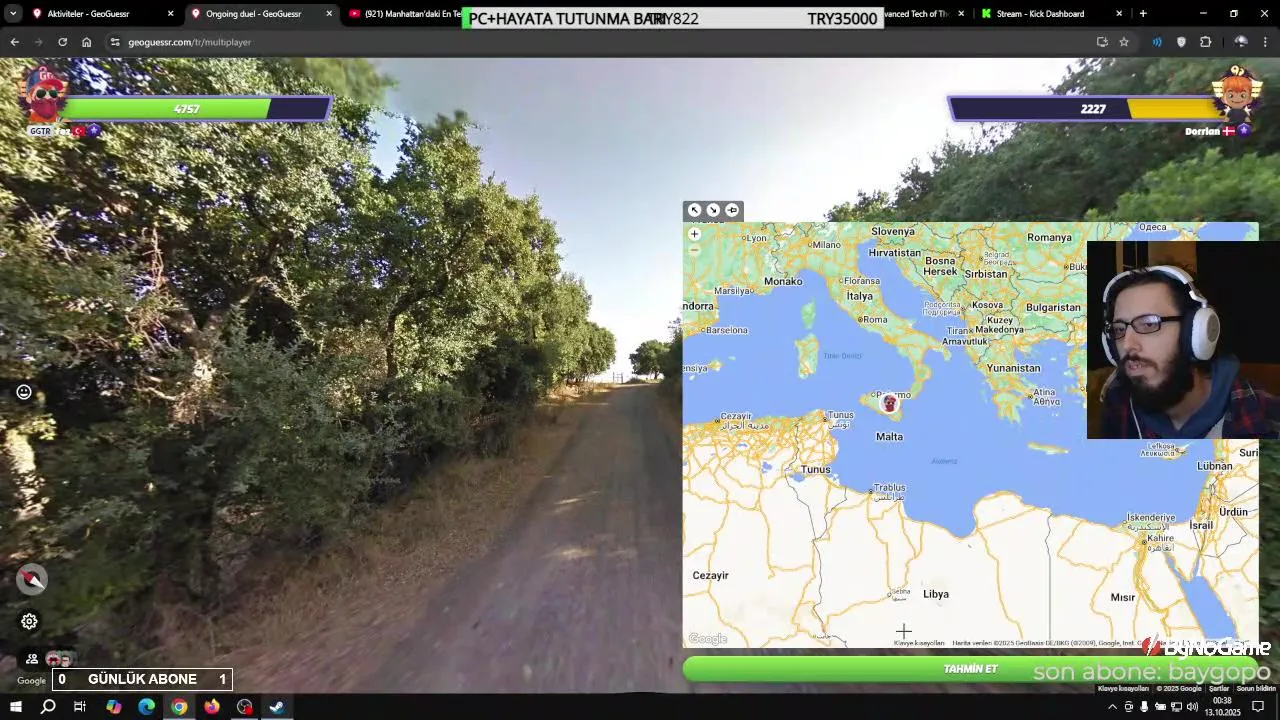
Task: Open the Chrome three-dot menu
Action: [1266, 42]
